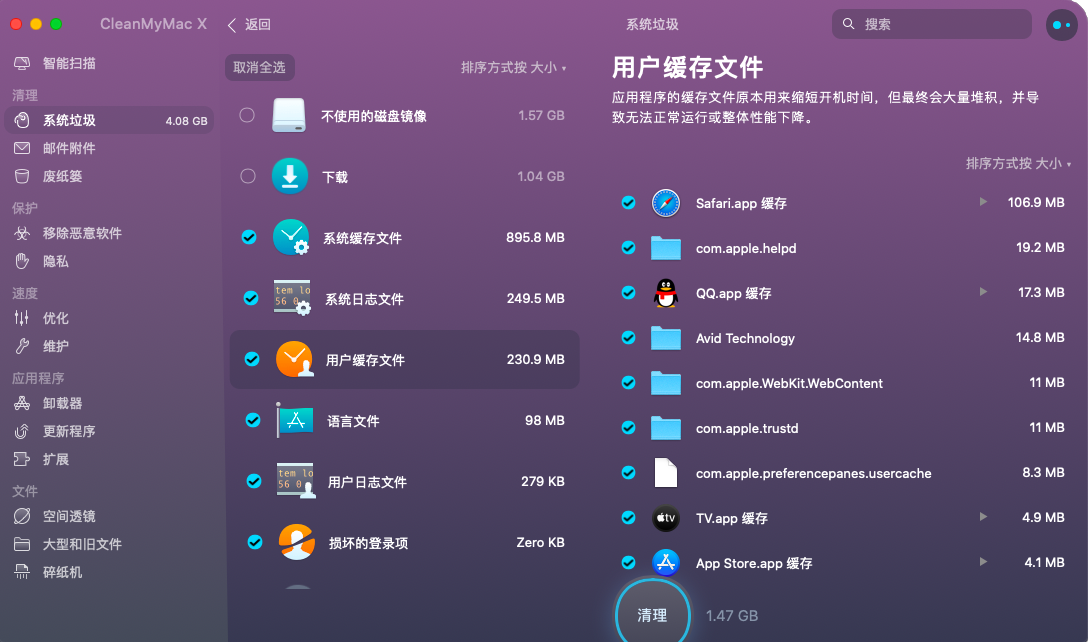The width and height of the screenshot is (1088, 642).
Task: Select the com.apple.helpd row text
Action: coord(746,248)
